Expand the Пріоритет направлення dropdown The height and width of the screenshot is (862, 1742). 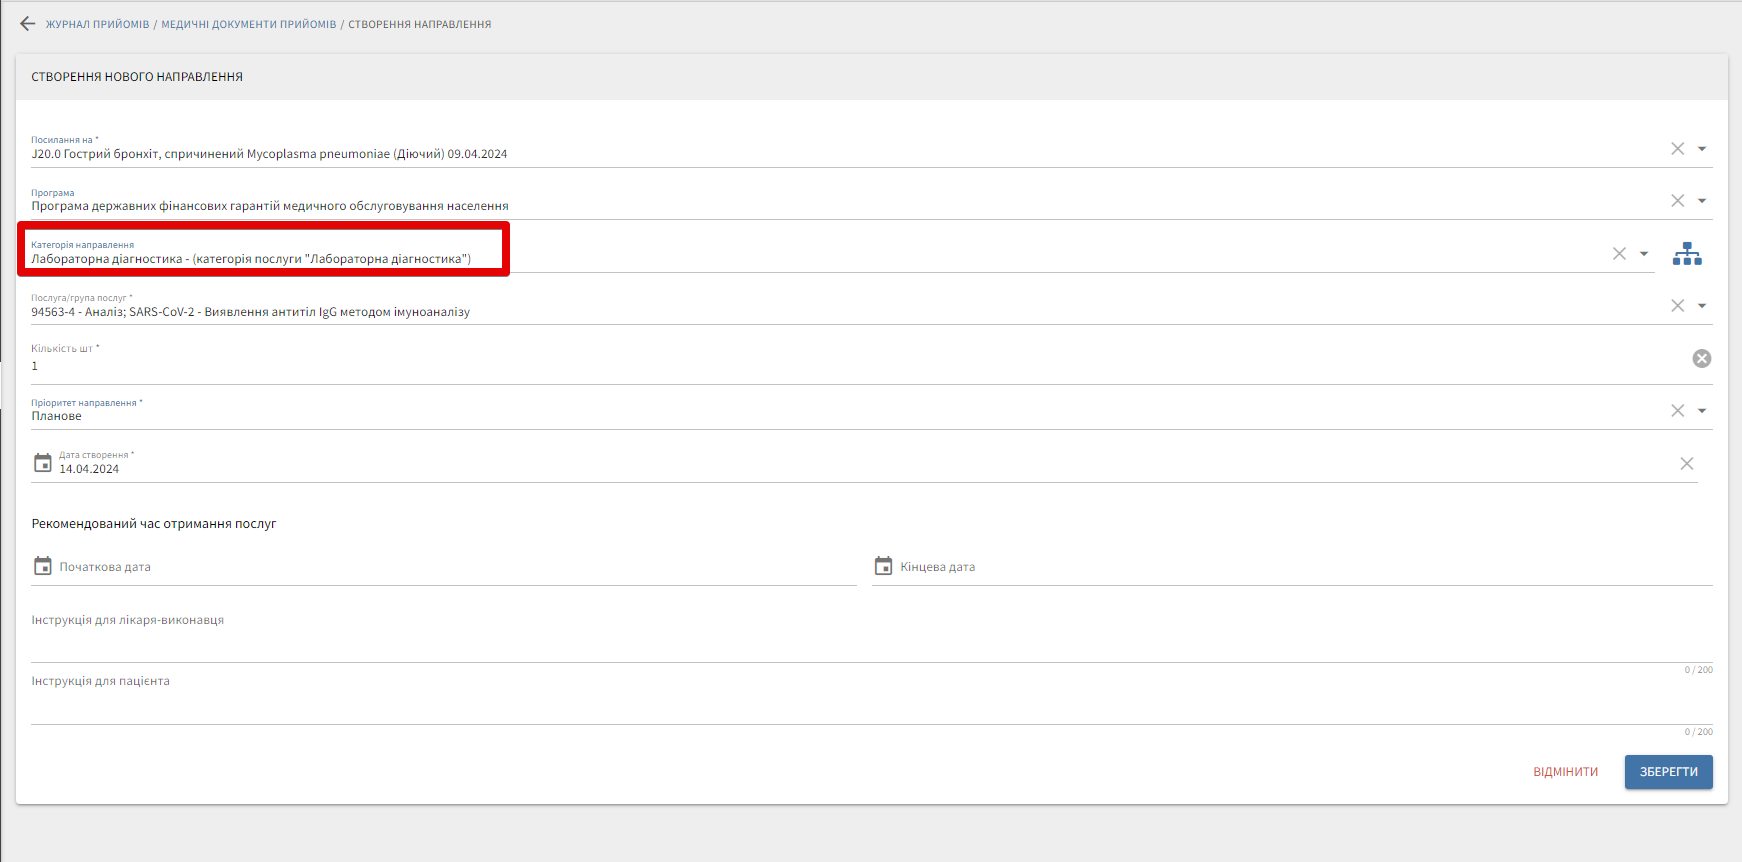1702,411
